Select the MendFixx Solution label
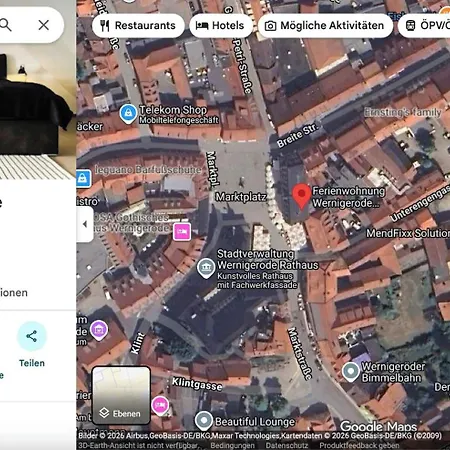 click(x=408, y=233)
